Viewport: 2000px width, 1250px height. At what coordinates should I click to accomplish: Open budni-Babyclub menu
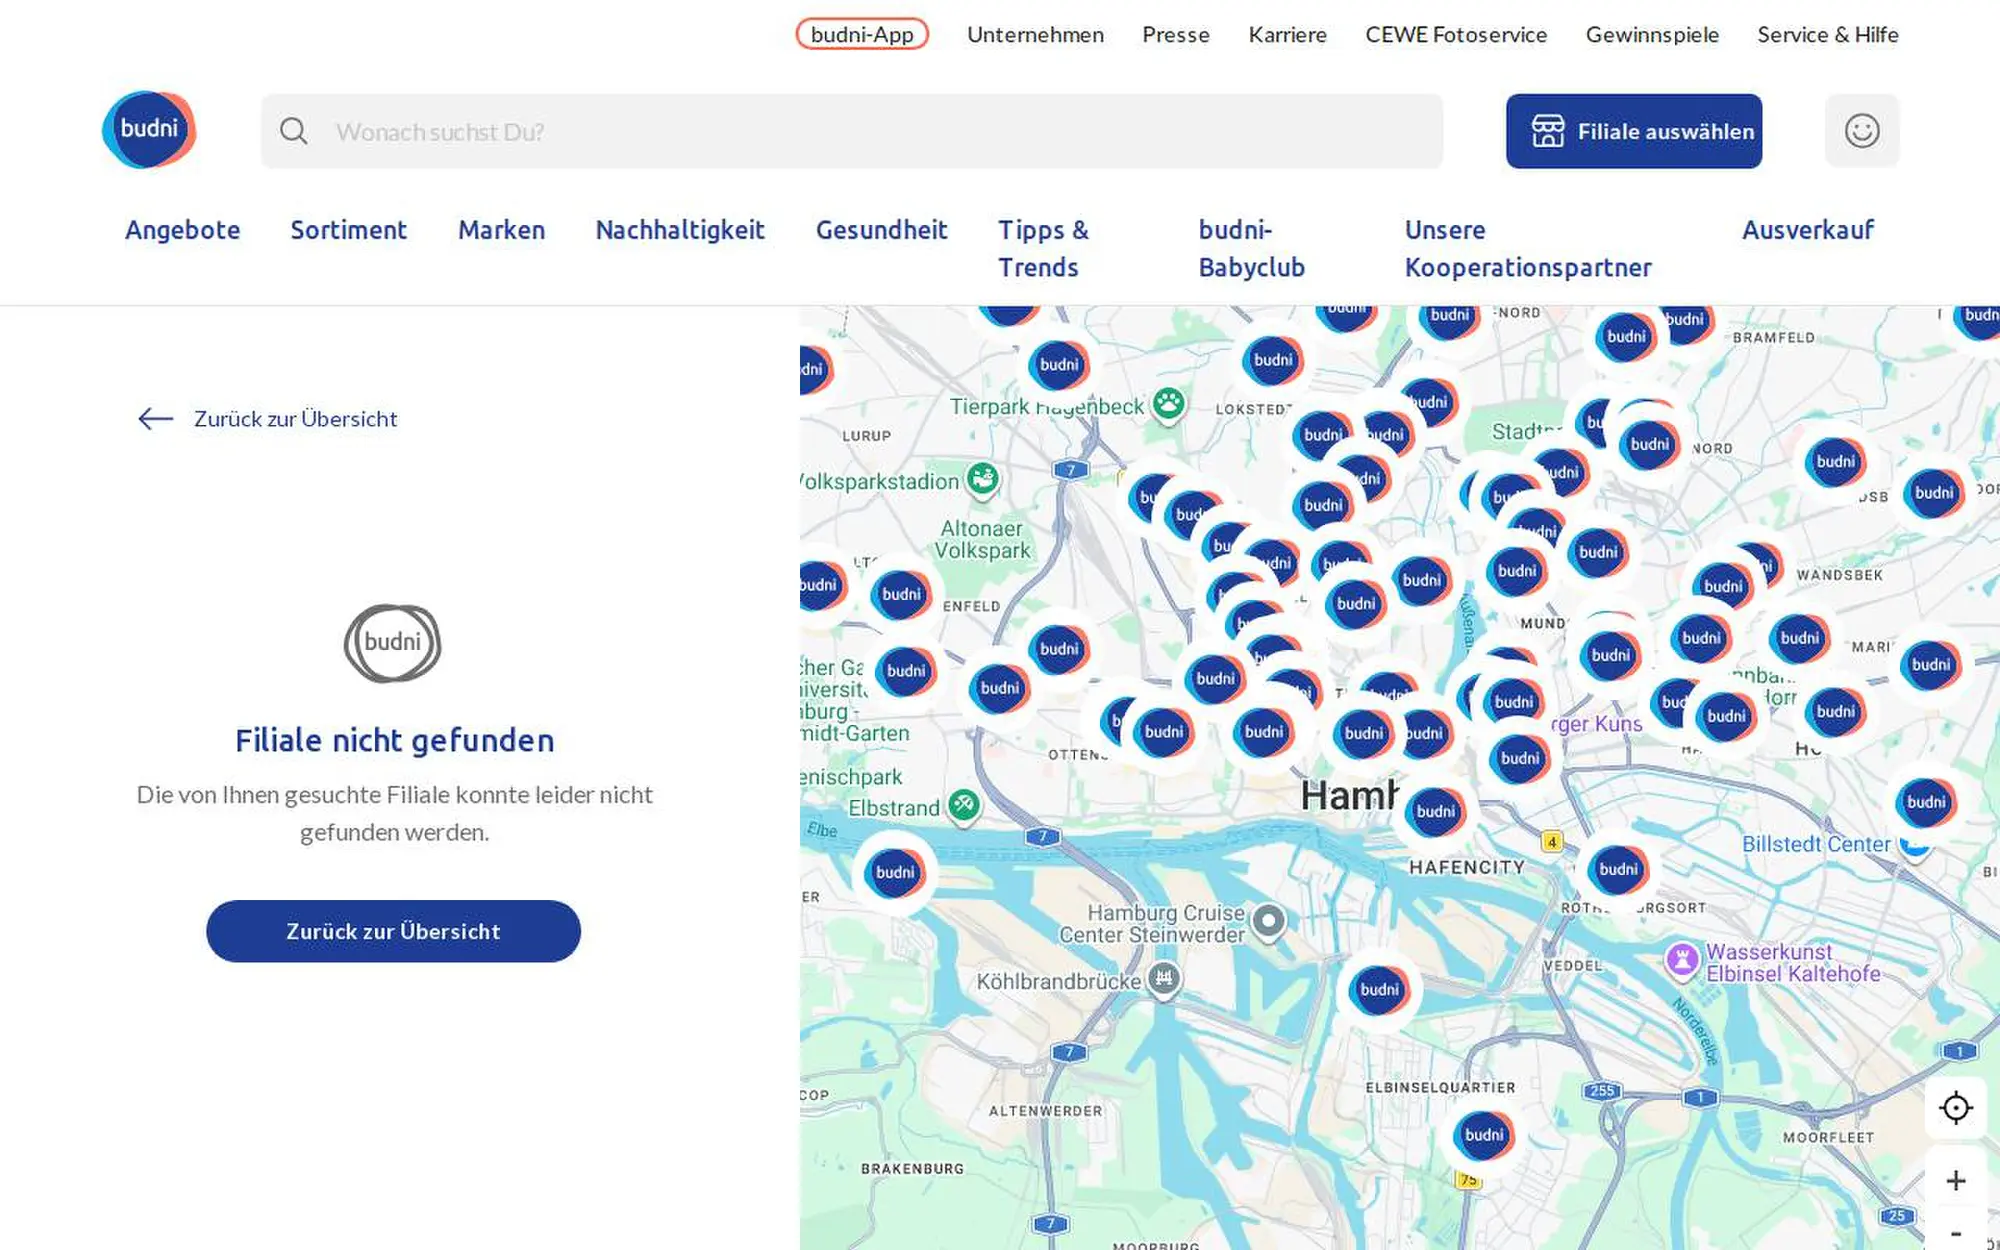(1252, 249)
